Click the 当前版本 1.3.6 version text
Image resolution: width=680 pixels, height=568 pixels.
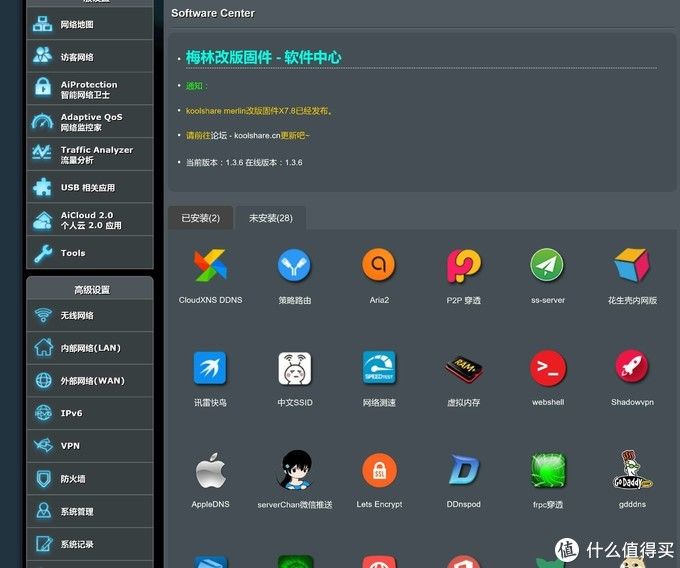click(244, 163)
